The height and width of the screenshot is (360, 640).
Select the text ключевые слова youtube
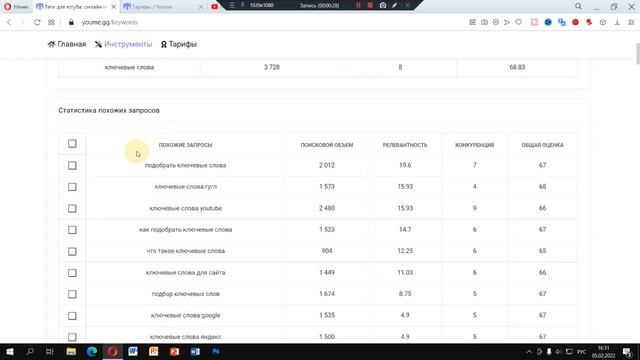pos(185,208)
